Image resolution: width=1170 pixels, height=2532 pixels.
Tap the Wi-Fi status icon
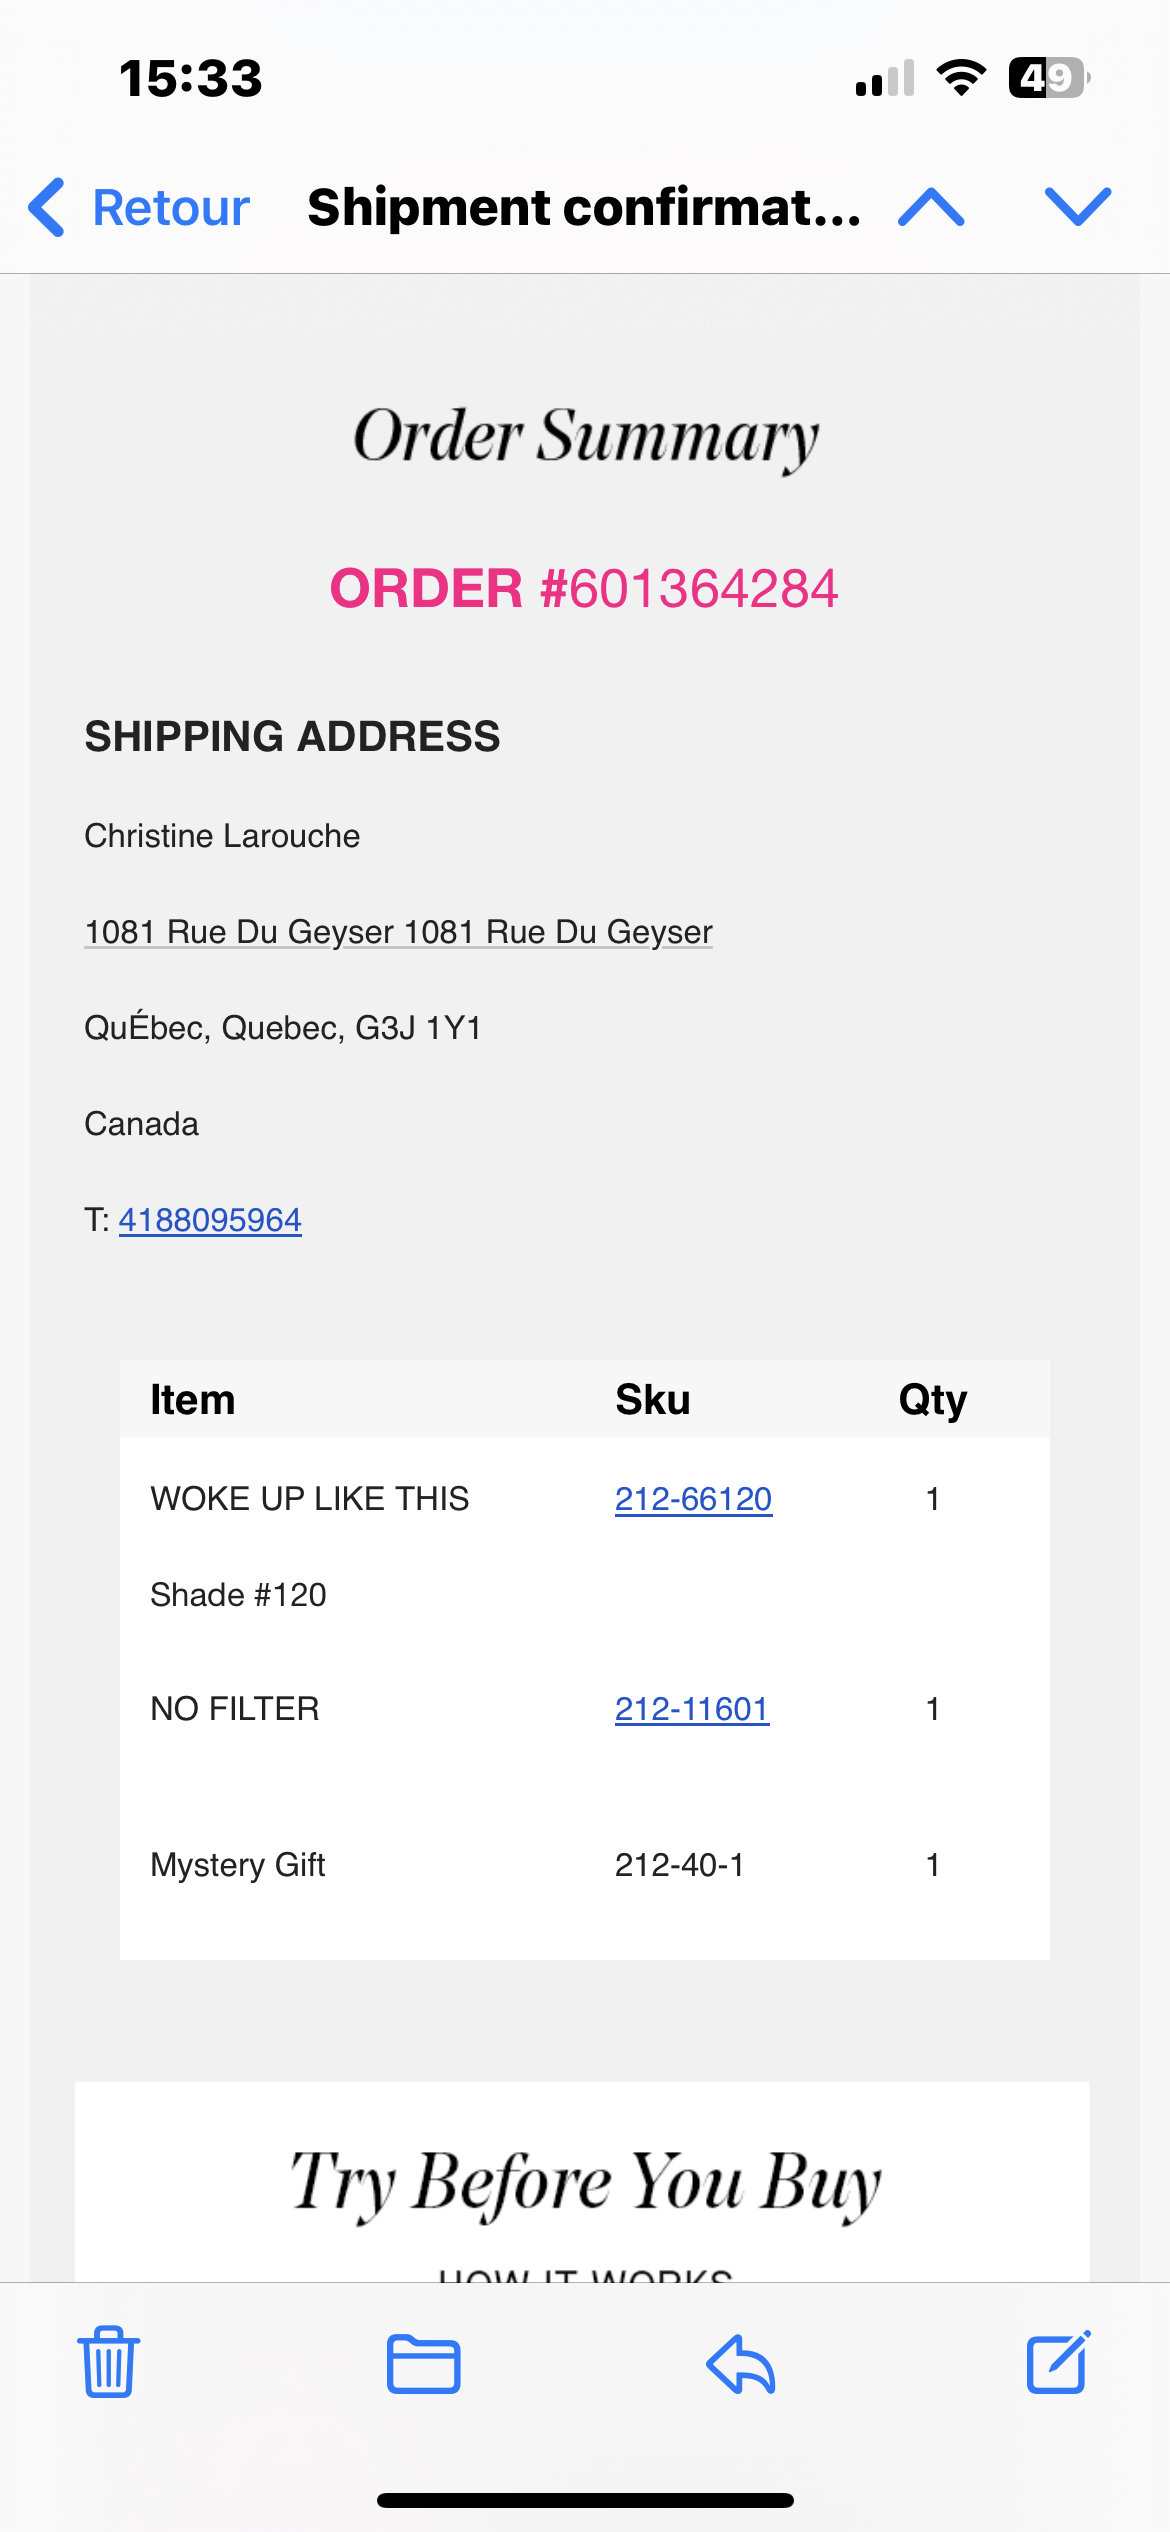[961, 78]
